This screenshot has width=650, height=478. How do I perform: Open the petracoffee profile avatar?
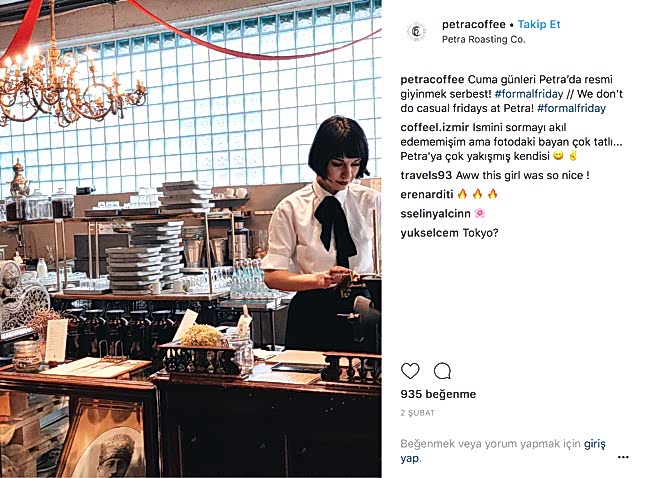(416, 31)
